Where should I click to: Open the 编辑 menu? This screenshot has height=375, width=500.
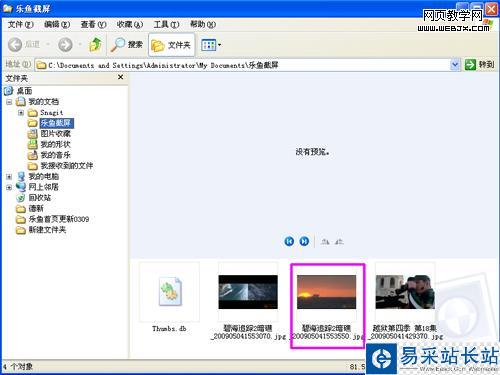pyautogui.click(x=57, y=24)
